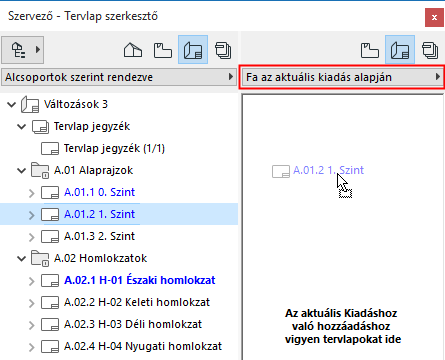Screen dimensions: 445x360
Task: Collapse the A.01 Alaprajzok folder
Action: pyautogui.click(x=21, y=171)
